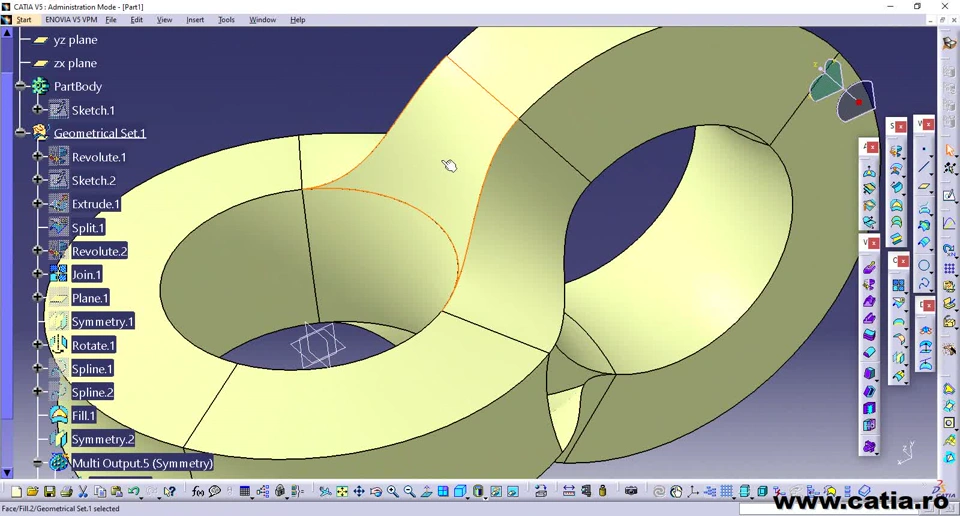This screenshot has height=516, width=960.
Task: Open the Insert menu
Action: click(x=195, y=20)
